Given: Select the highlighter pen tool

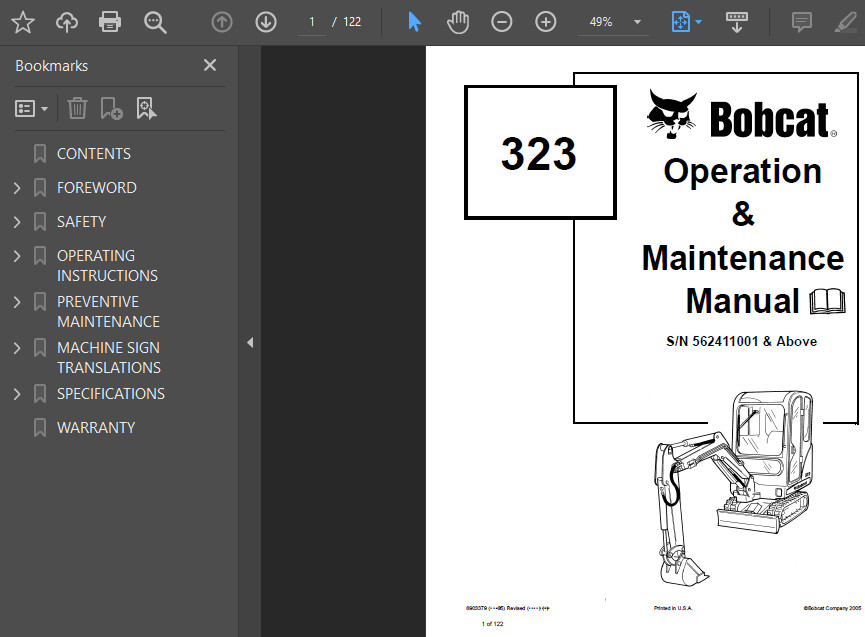Looking at the screenshot, I should [x=845, y=22].
